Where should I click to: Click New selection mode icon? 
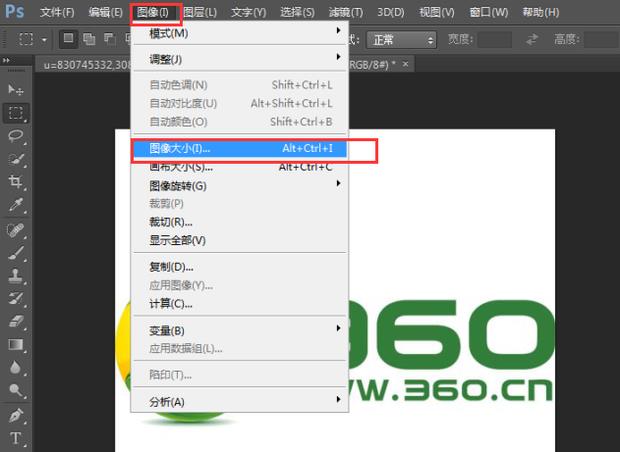pos(68,39)
